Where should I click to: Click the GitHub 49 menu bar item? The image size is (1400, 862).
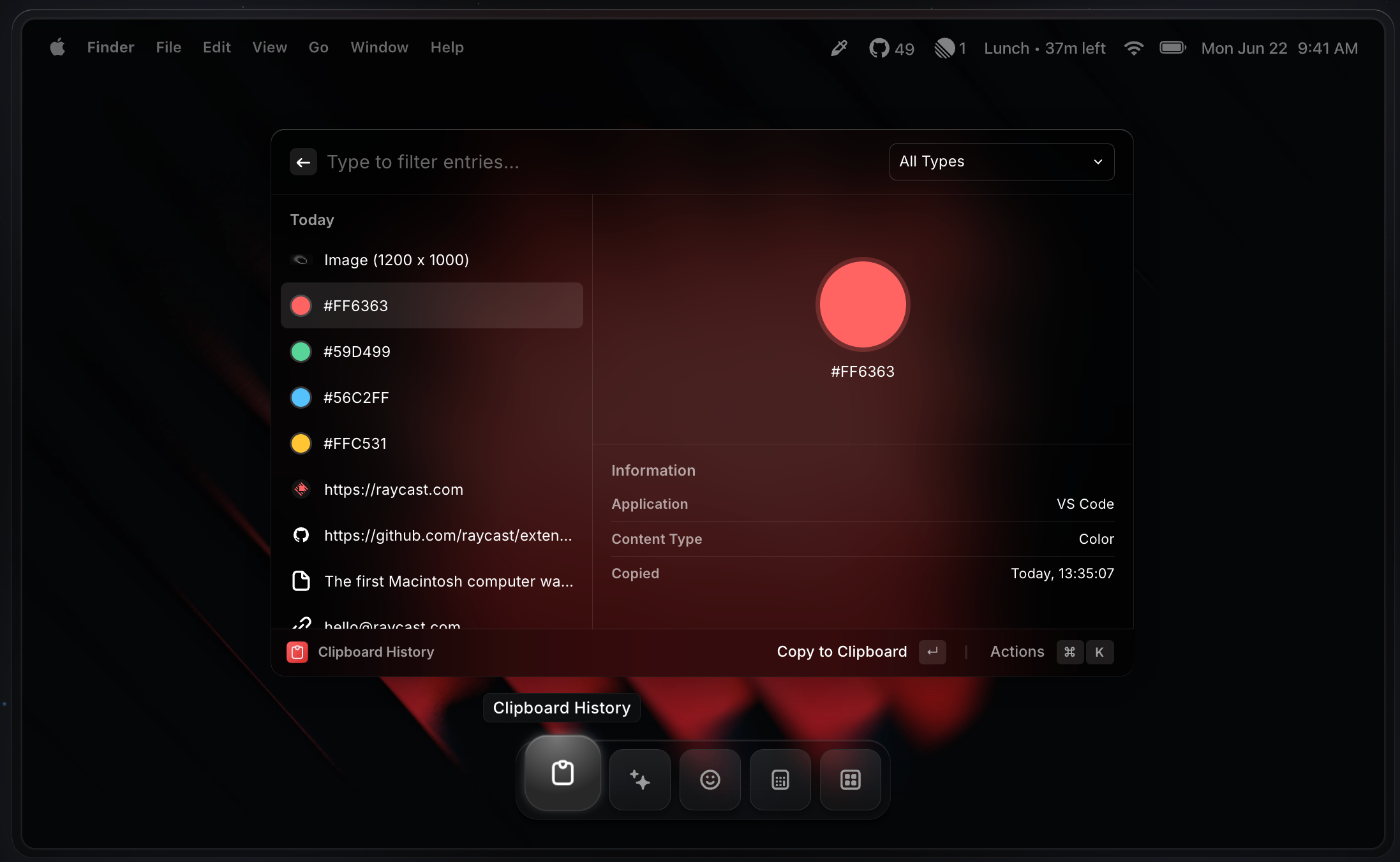pyautogui.click(x=892, y=48)
